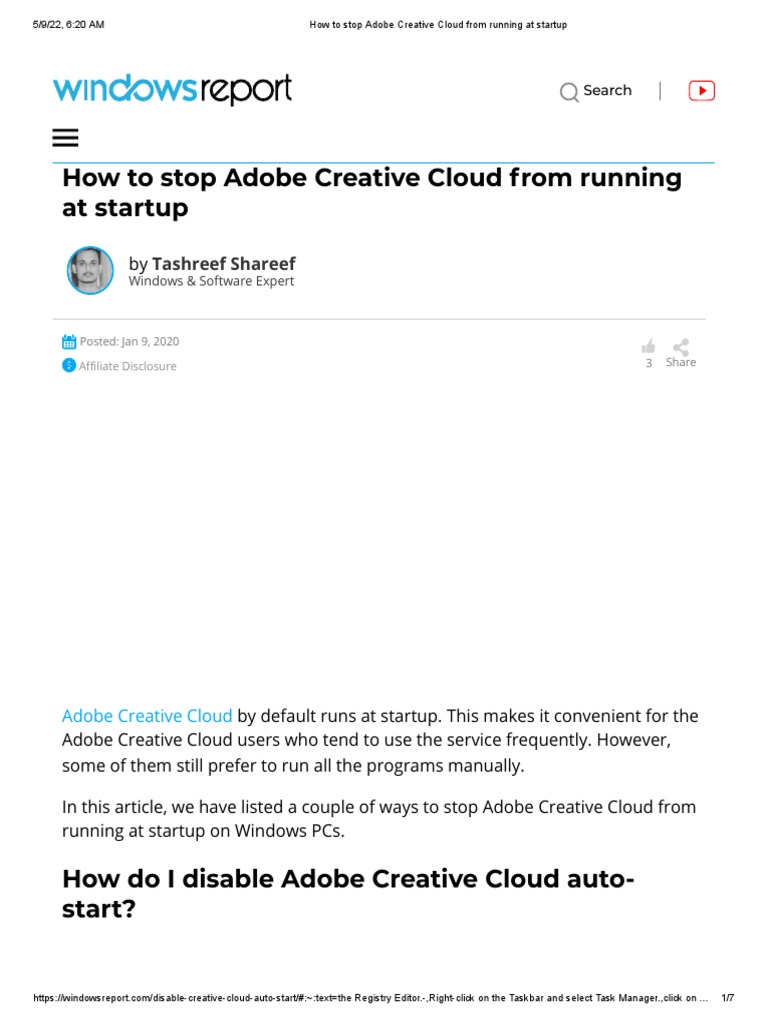The width and height of the screenshot is (768, 1024).
Task: Click the Windows Report logo
Action: tap(172, 90)
